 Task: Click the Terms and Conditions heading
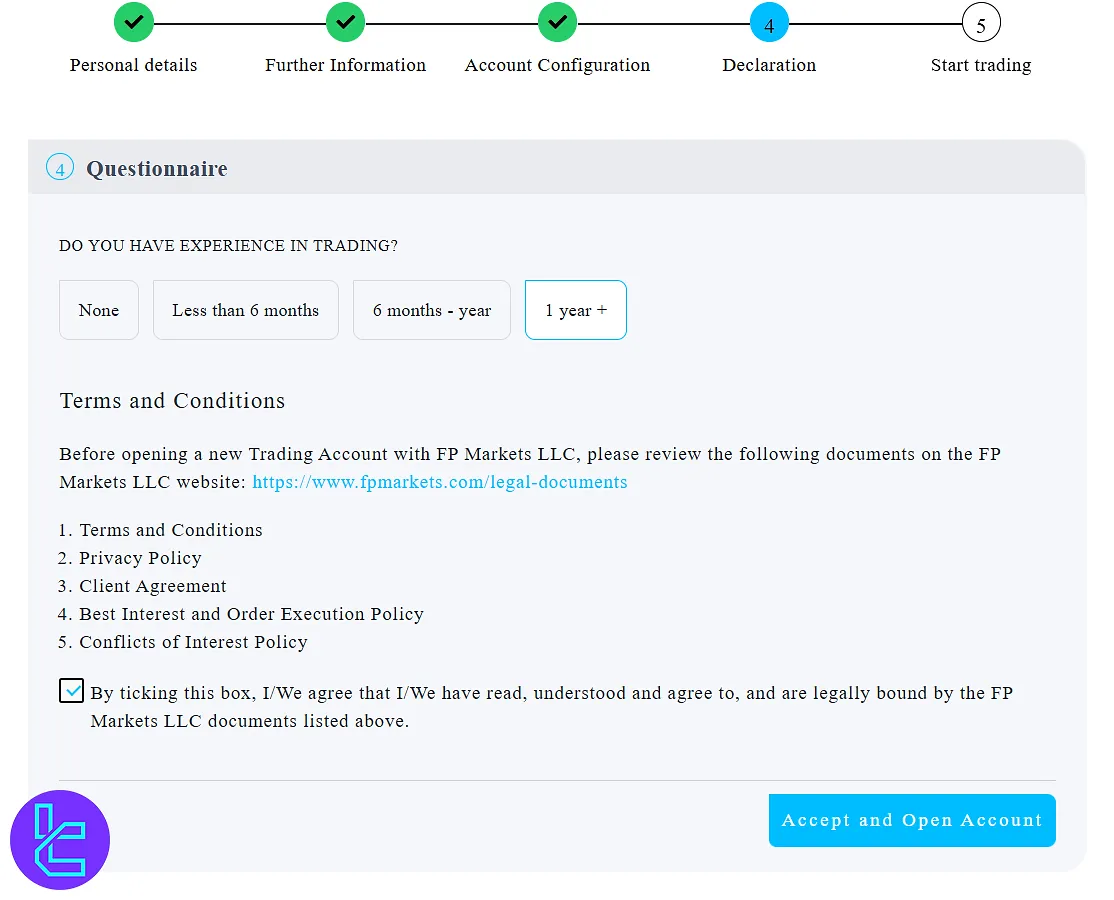click(x=172, y=401)
